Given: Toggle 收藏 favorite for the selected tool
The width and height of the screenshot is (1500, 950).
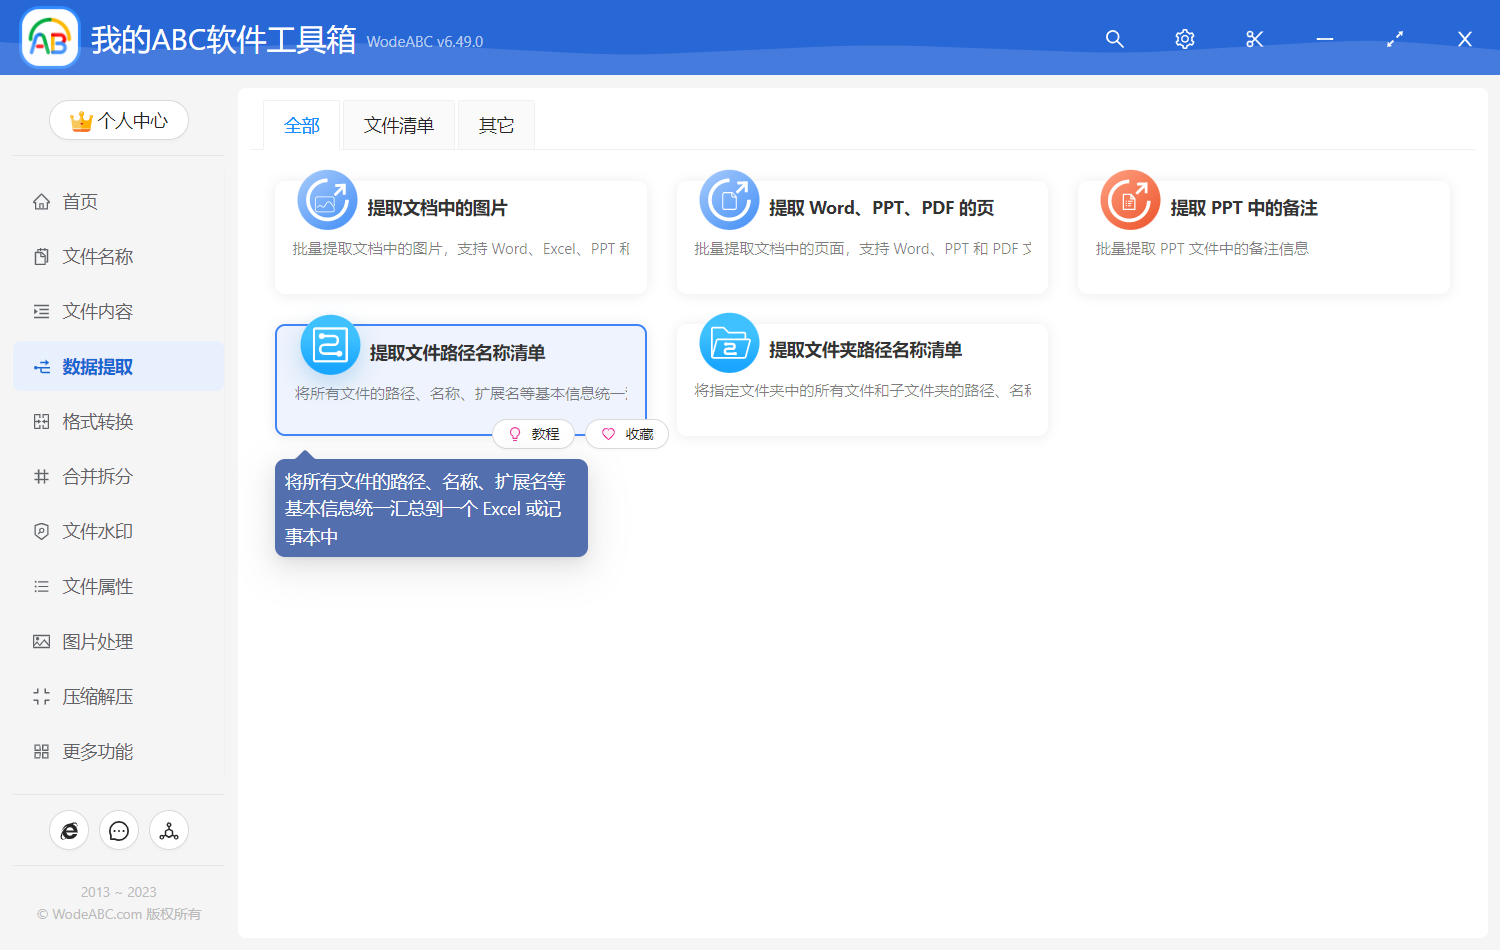Looking at the screenshot, I should pyautogui.click(x=627, y=434).
